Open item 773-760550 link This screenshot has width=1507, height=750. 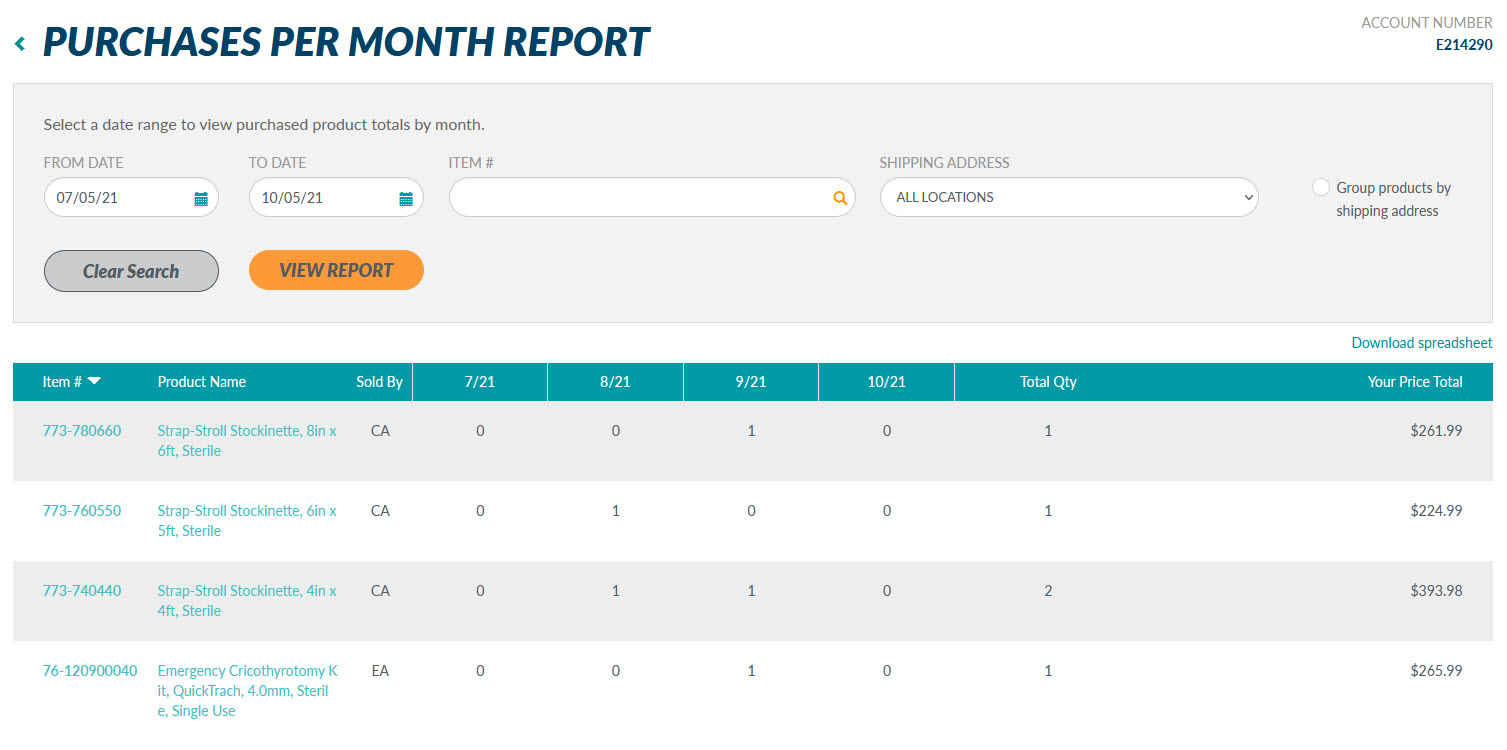pos(82,511)
